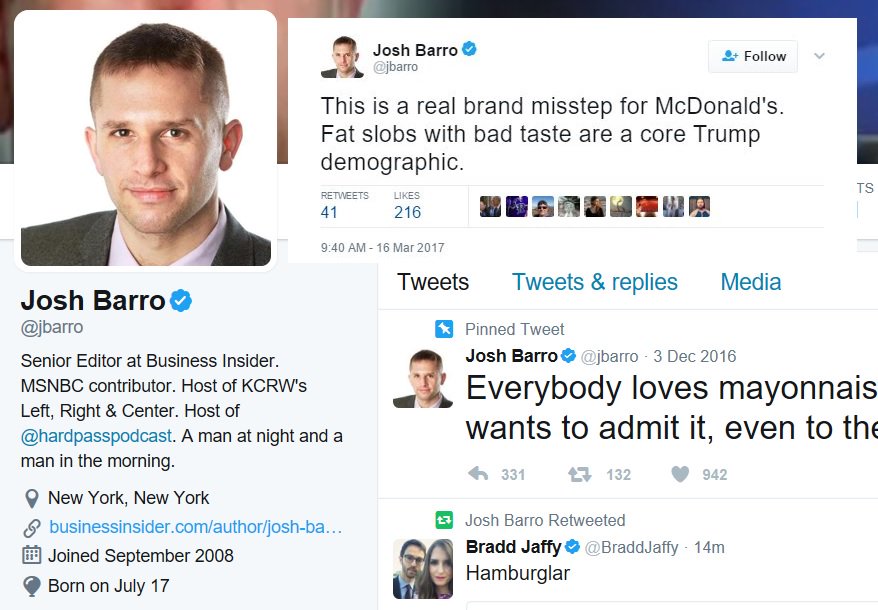The image size is (878, 610).
Task: Select the Tweets tab
Action: coord(433,282)
